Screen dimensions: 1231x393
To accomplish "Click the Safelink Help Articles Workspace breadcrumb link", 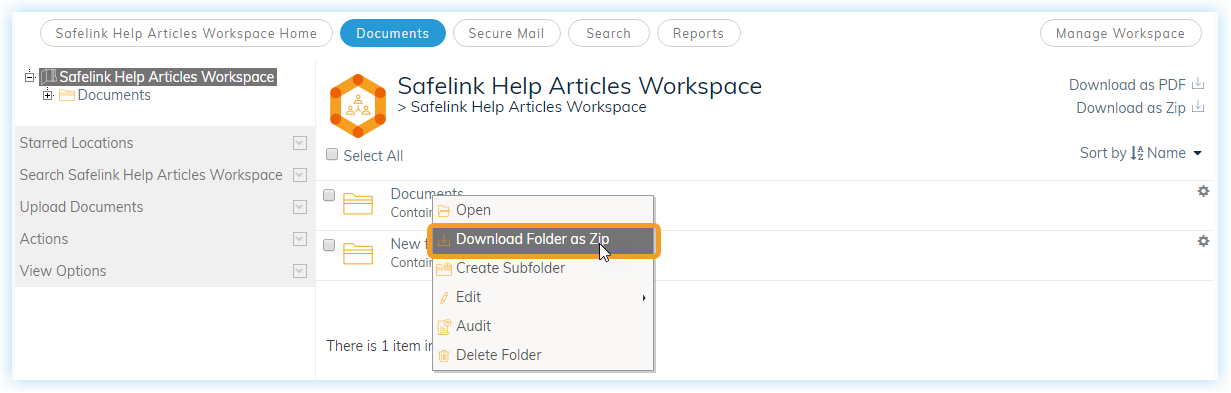I will click(528, 107).
